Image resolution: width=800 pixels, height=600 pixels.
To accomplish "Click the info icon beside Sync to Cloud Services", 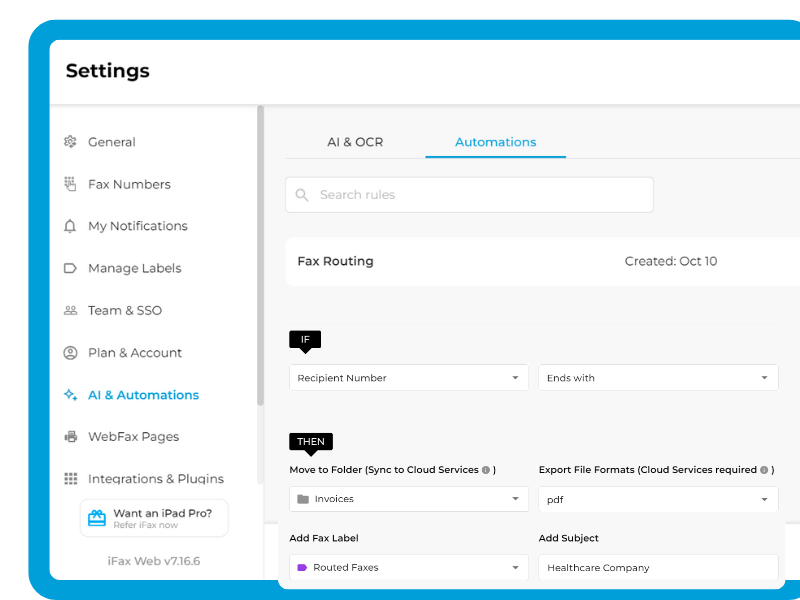I will (x=486, y=470).
